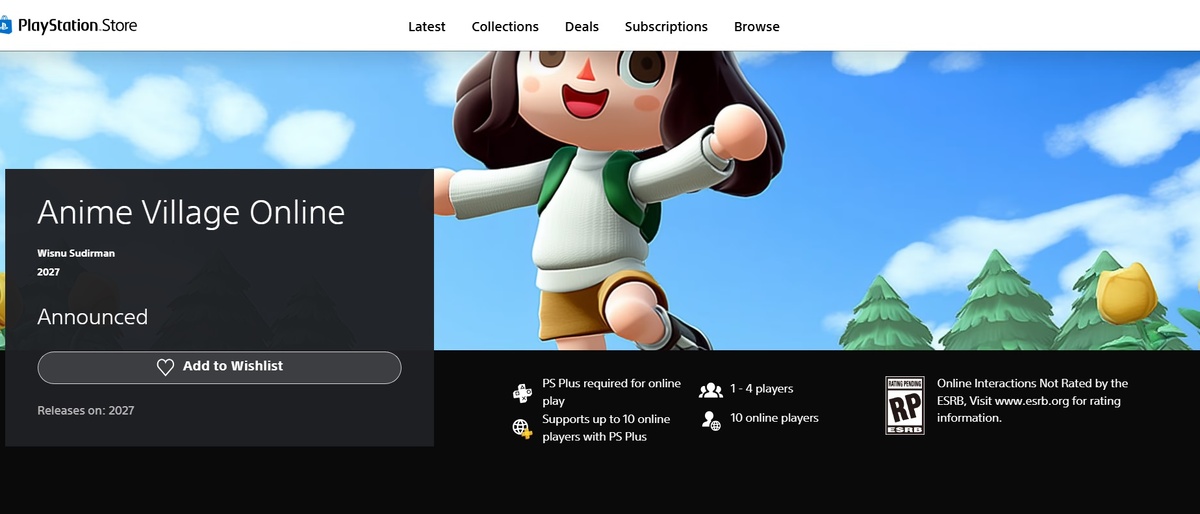Go to the Deals section

click(582, 27)
